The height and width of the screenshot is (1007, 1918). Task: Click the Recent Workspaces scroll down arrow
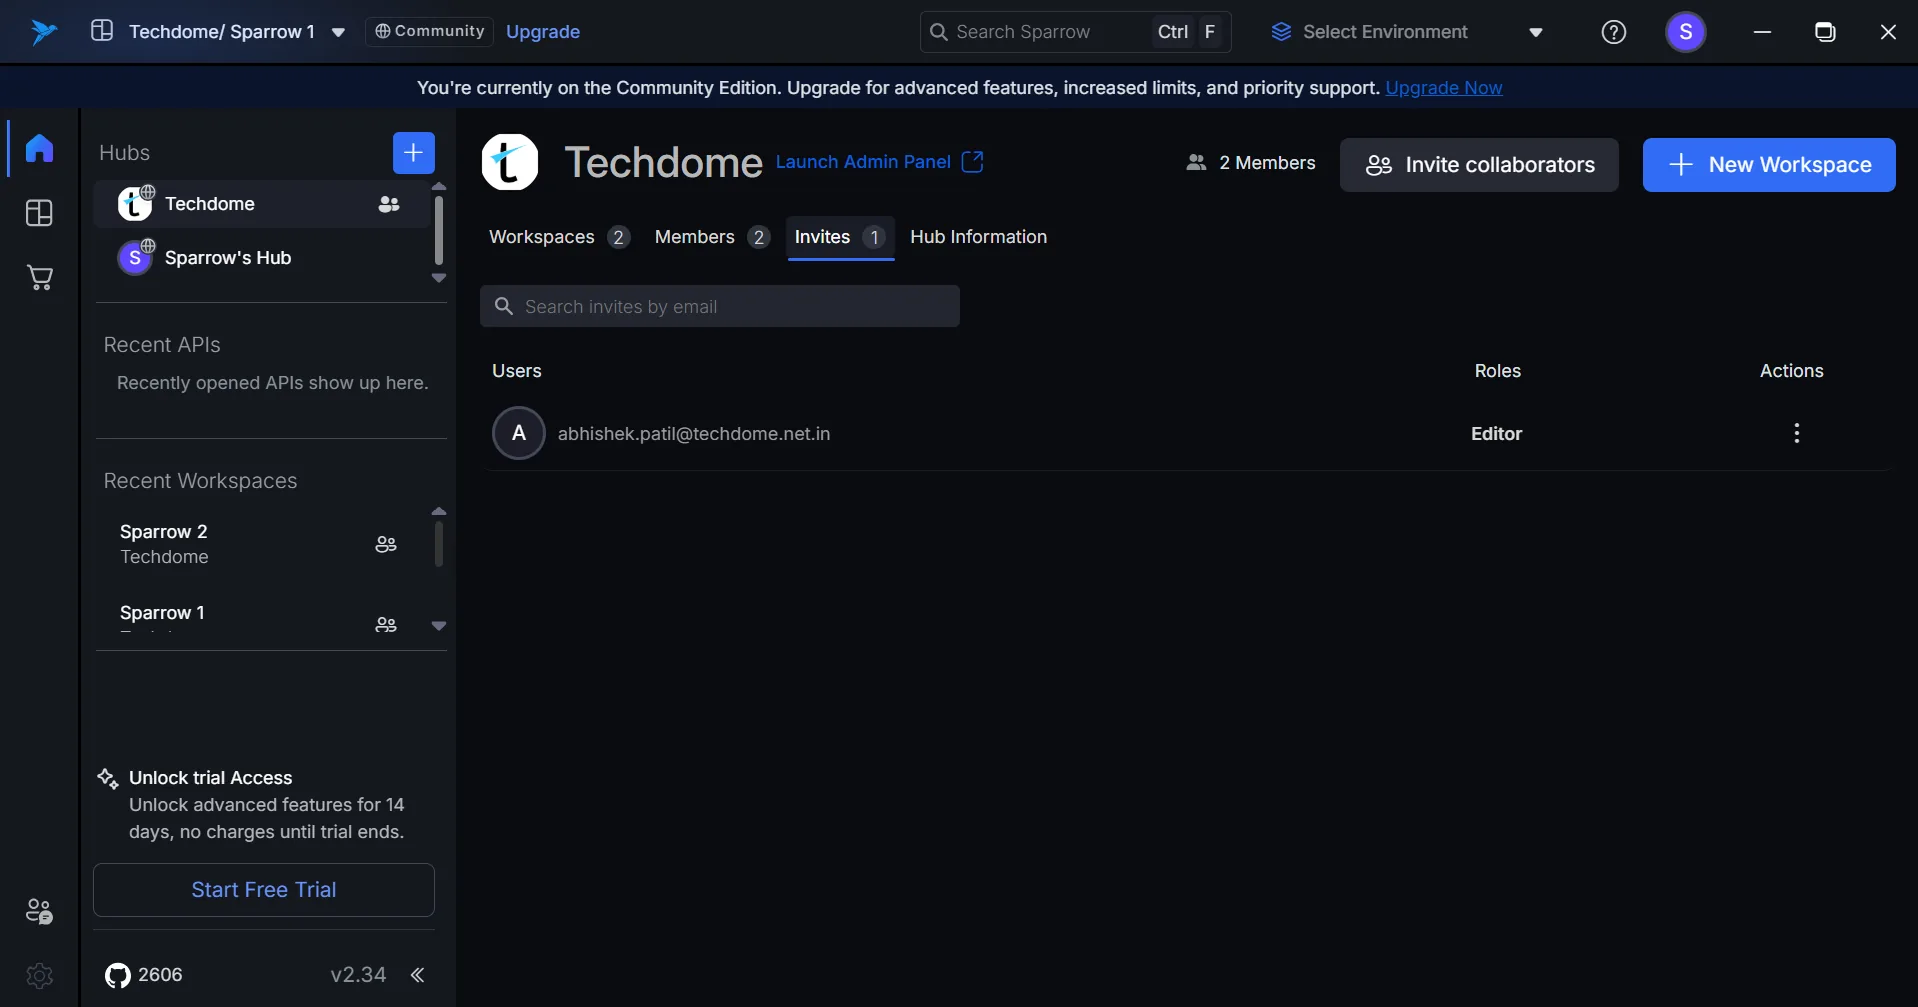point(438,626)
